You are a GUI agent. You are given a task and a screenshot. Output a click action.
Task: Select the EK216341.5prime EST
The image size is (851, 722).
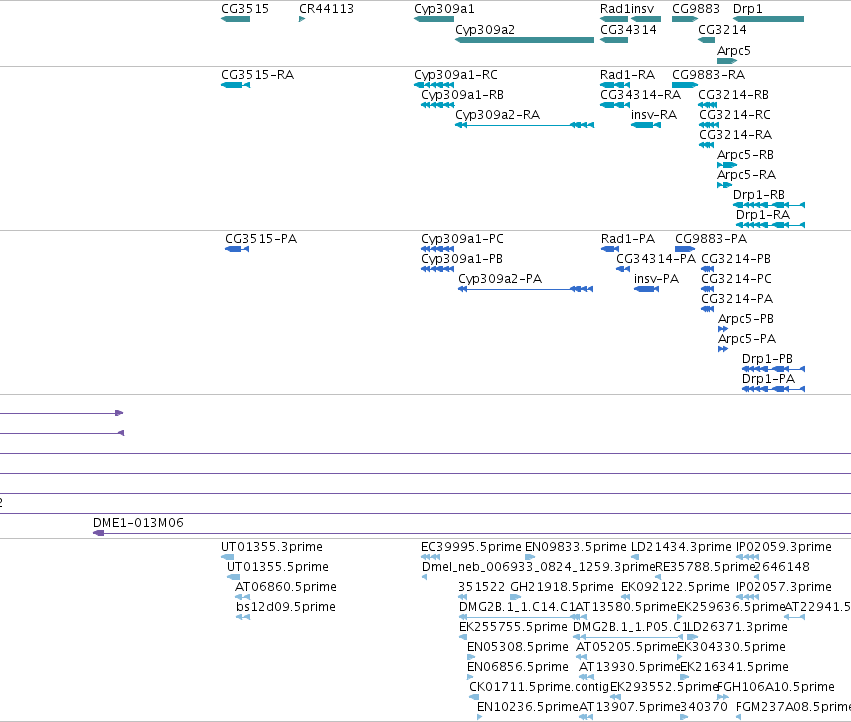(734, 667)
